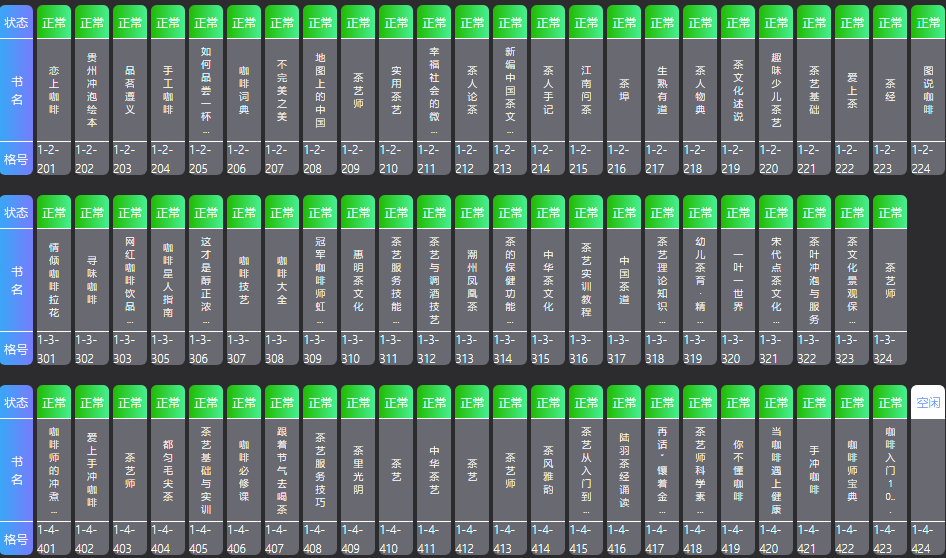
Task: Open the book 跟着节气去喝茶
Action: 282,470
